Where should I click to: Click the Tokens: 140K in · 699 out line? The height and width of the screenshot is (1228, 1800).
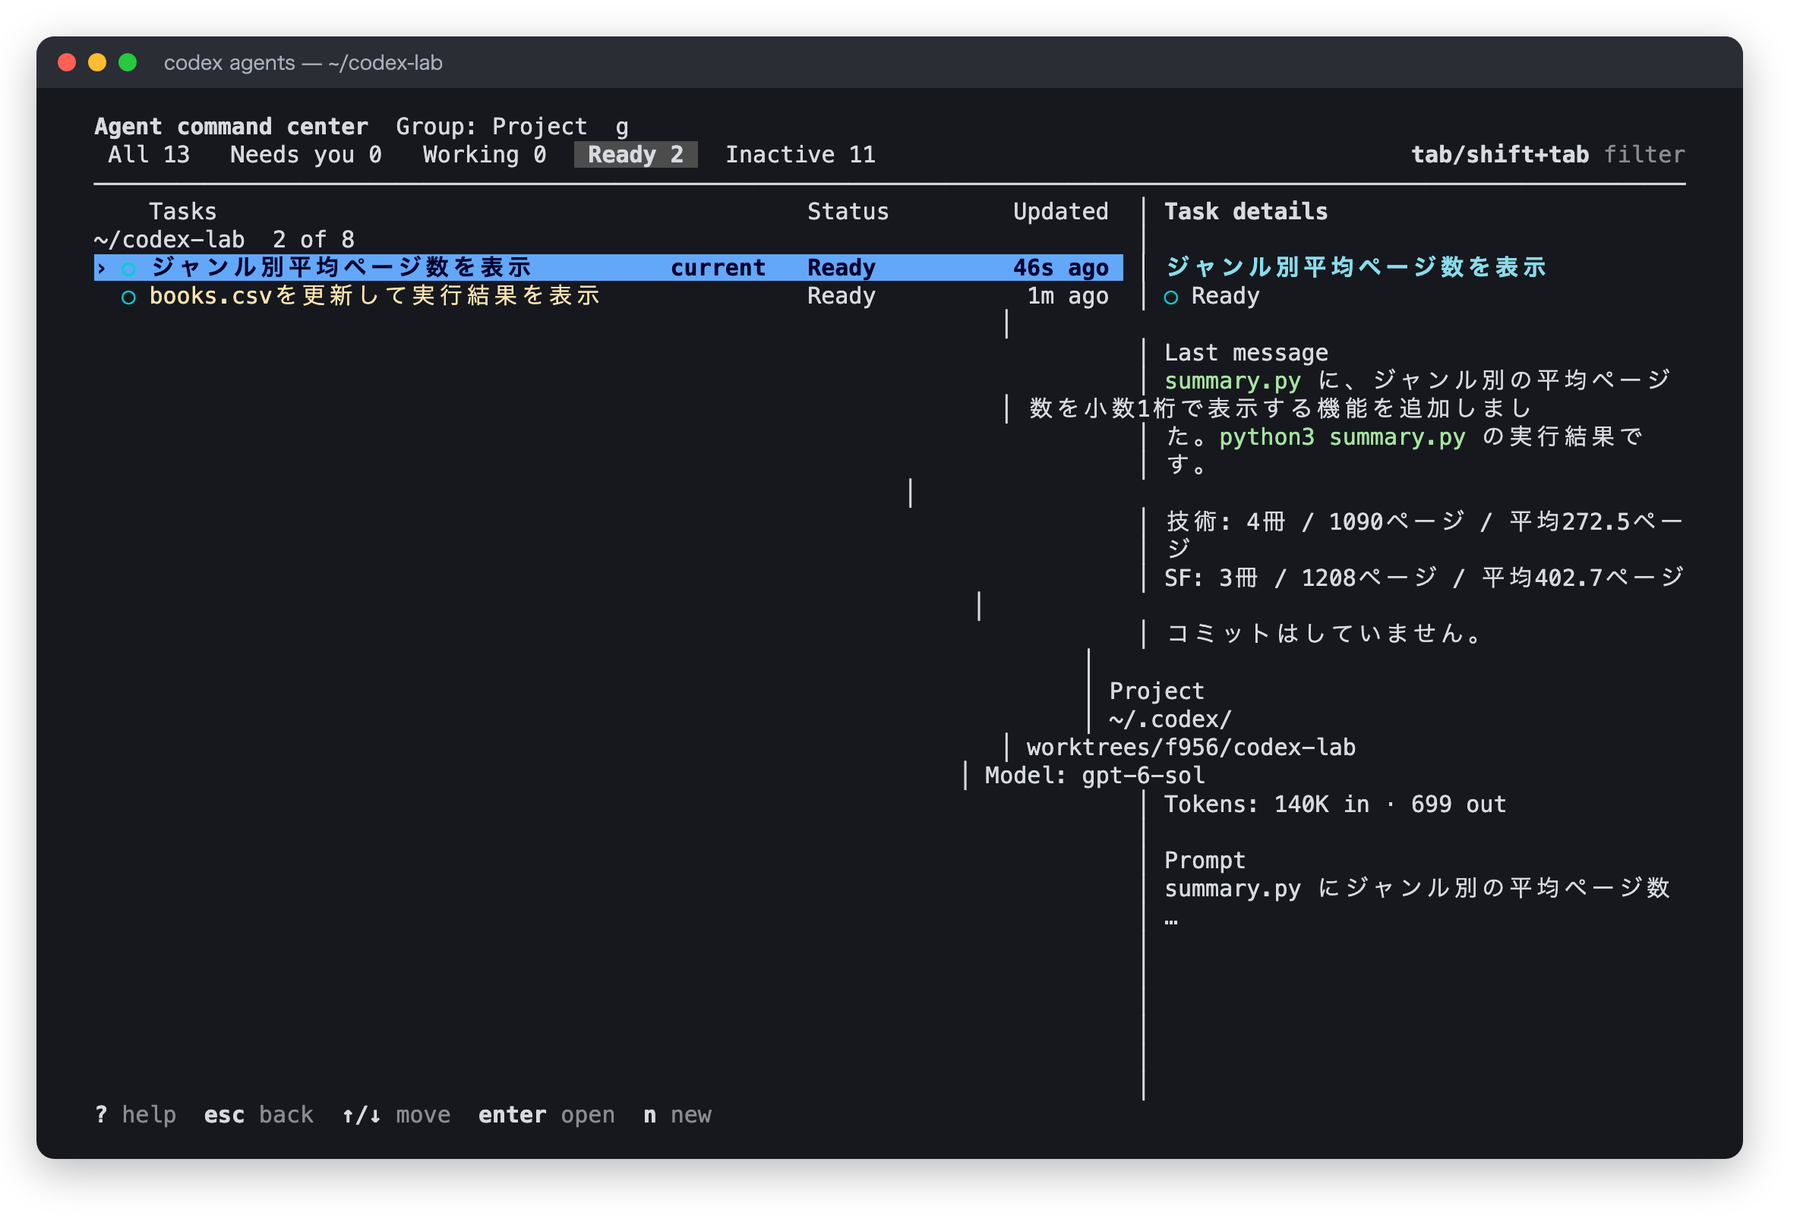pyautogui.click(x=1335, y=805)
